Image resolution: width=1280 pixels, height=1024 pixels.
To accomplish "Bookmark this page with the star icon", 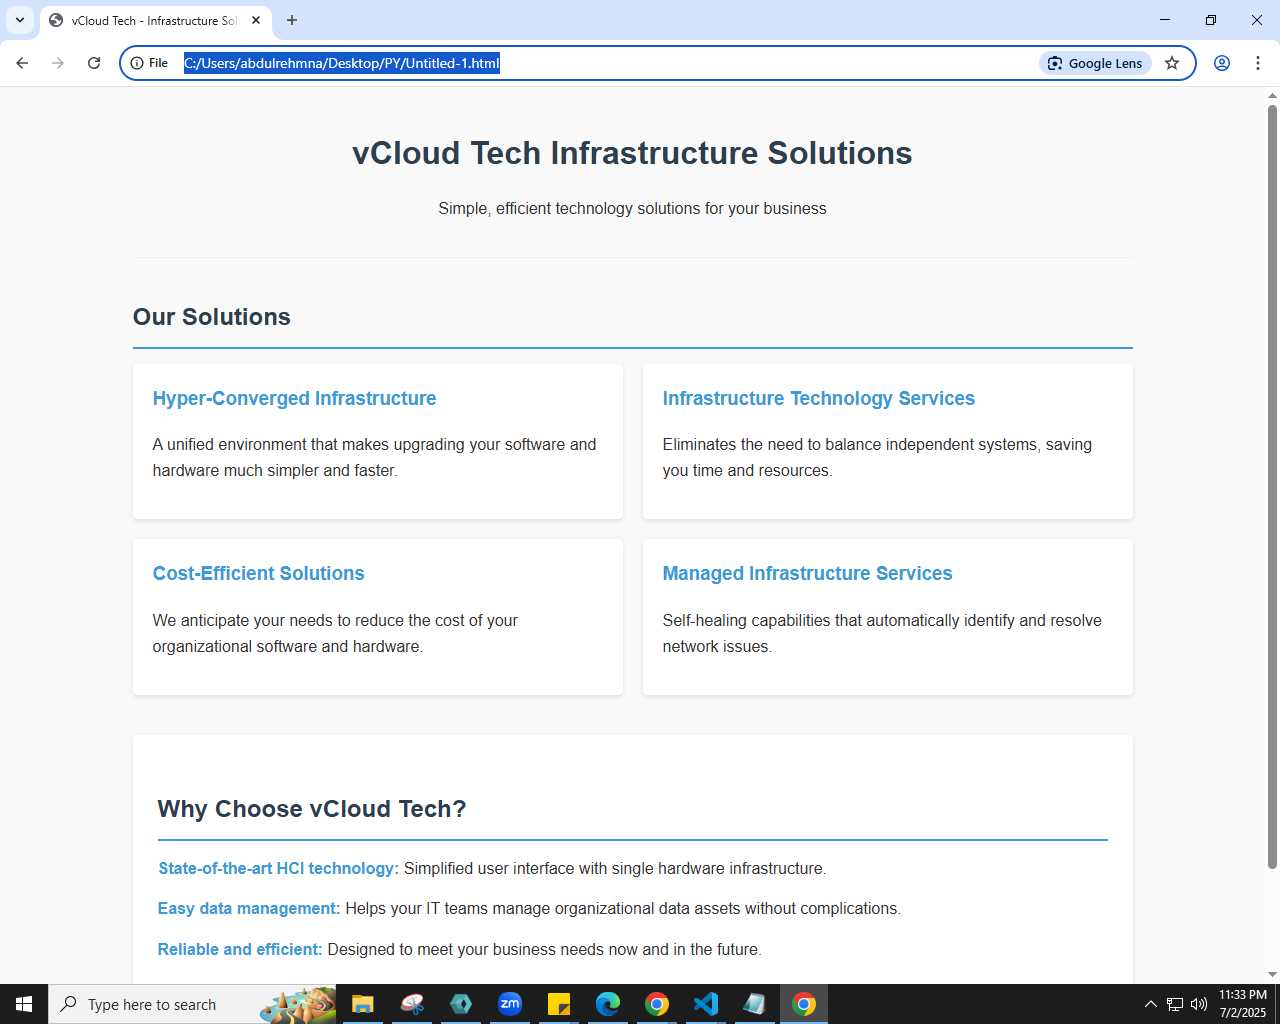I will point(1172,63).
